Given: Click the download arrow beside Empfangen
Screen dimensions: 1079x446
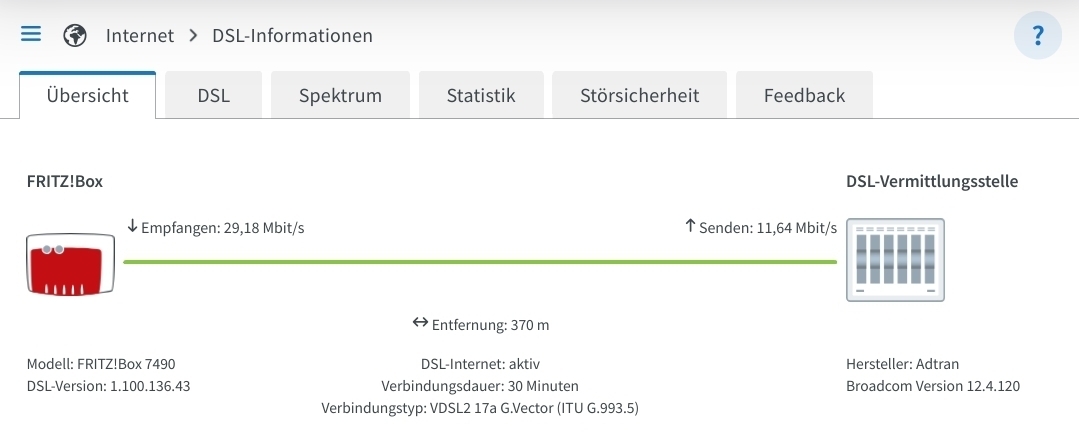Looking at the screenshot, I should pos(133,226).
